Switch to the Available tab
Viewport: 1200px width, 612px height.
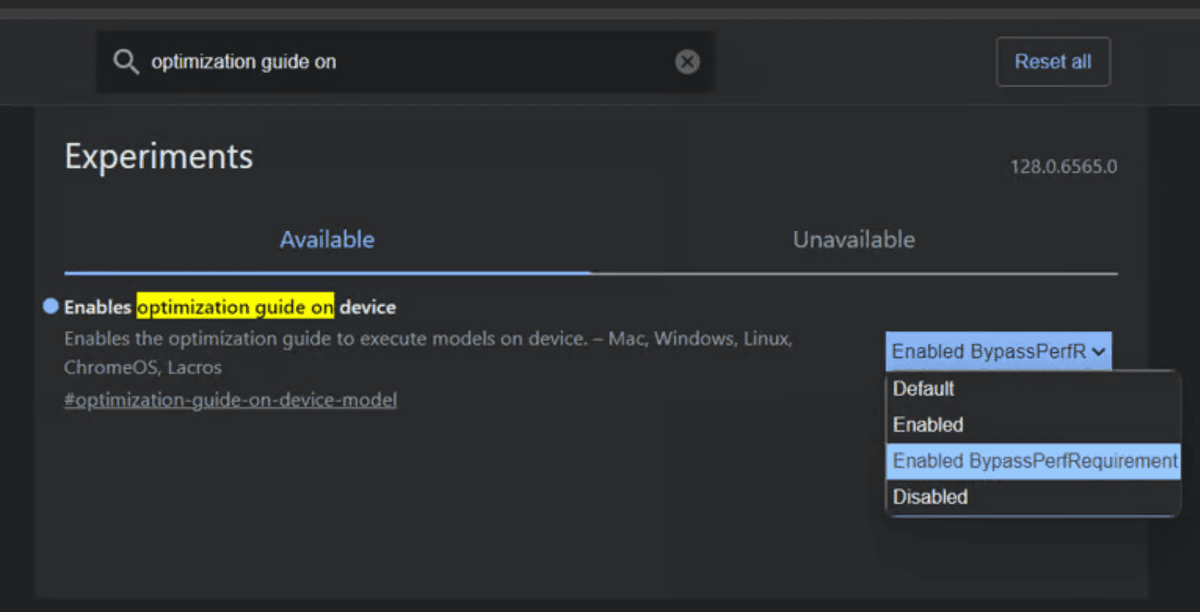(x=327, y=240)
